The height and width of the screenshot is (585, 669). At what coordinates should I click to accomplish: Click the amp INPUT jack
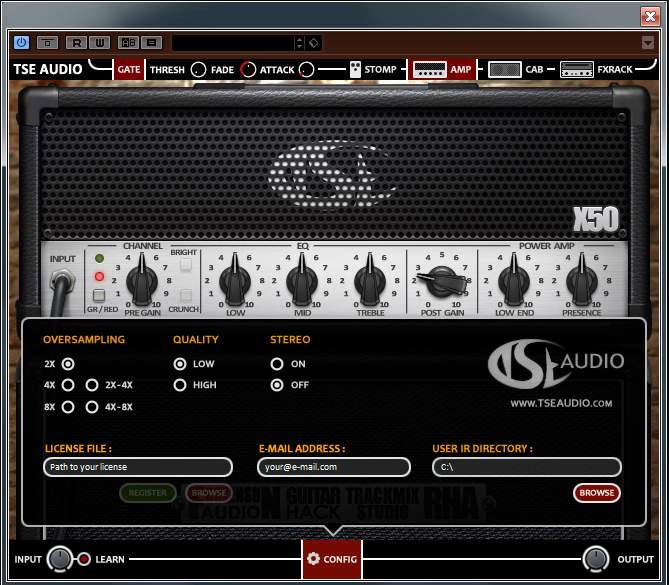pos(63,282)
